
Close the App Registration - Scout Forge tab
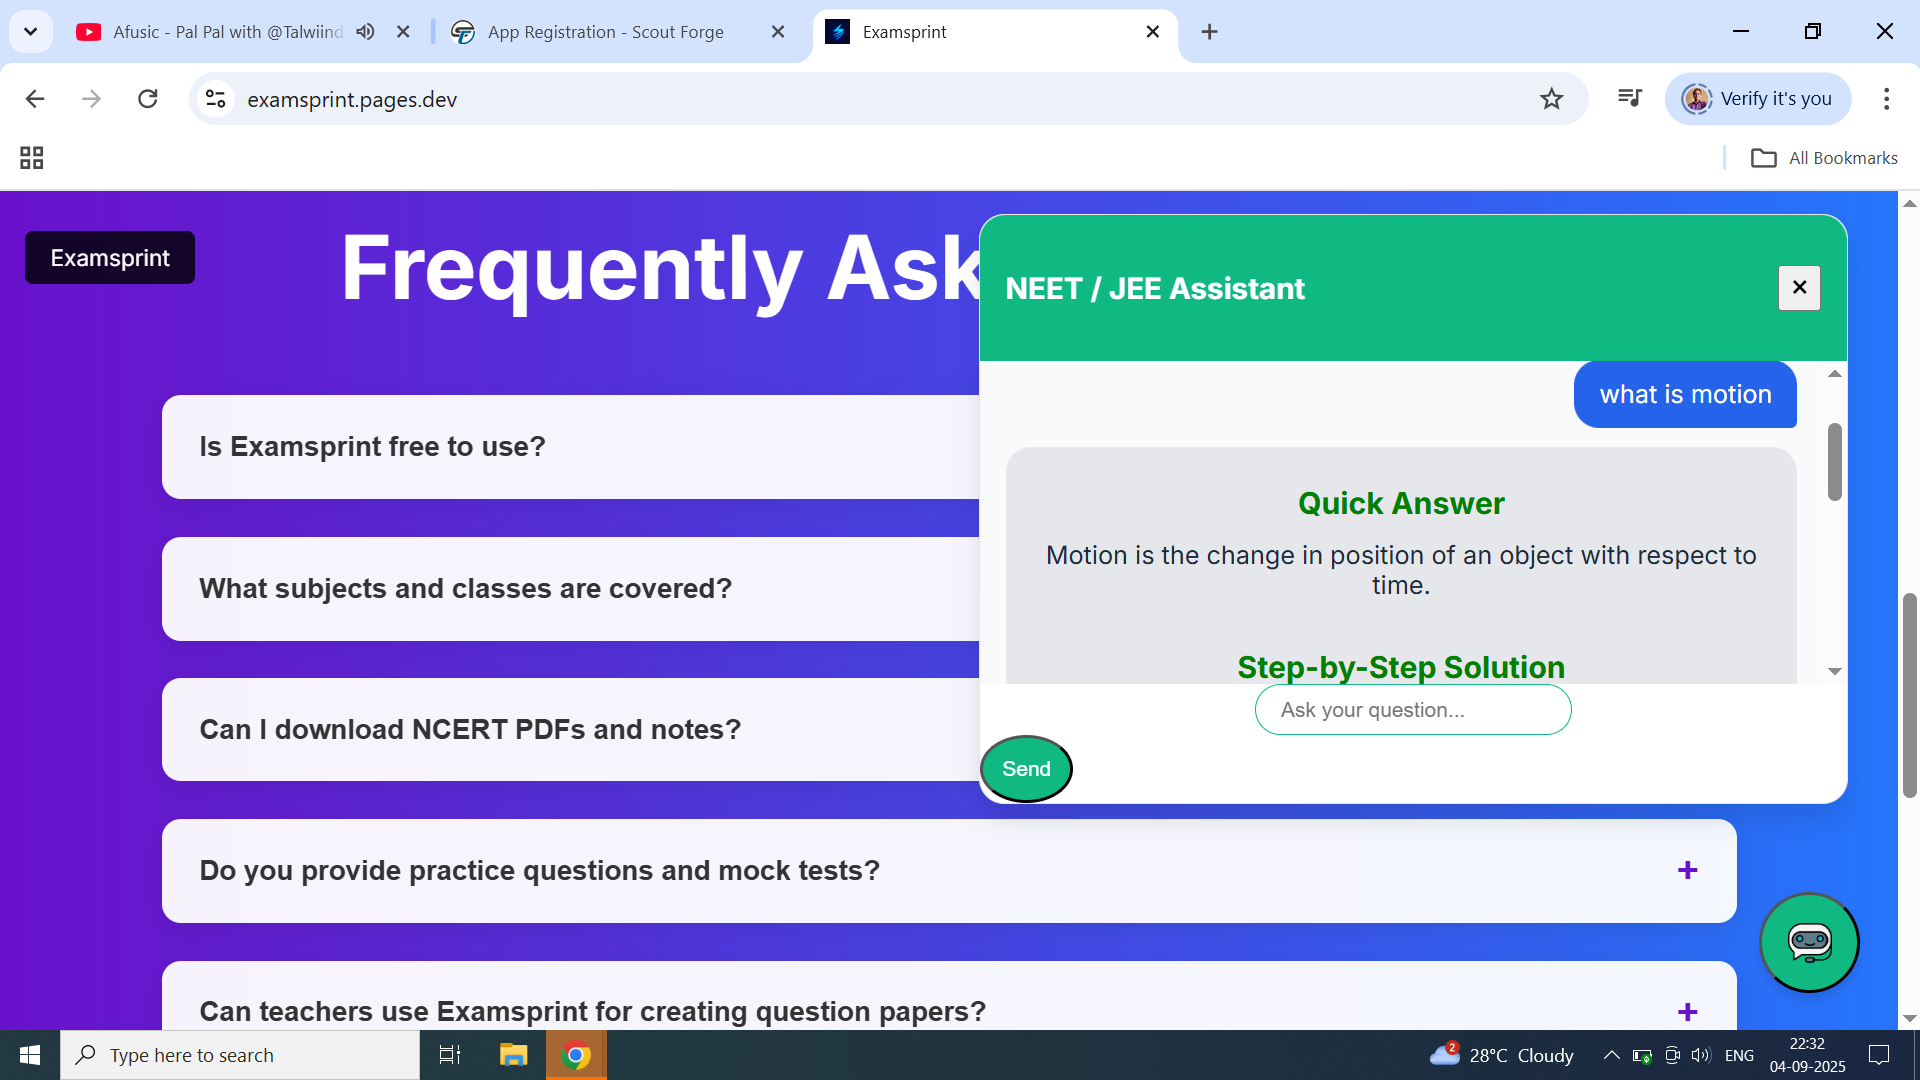(x=778, y=32)
